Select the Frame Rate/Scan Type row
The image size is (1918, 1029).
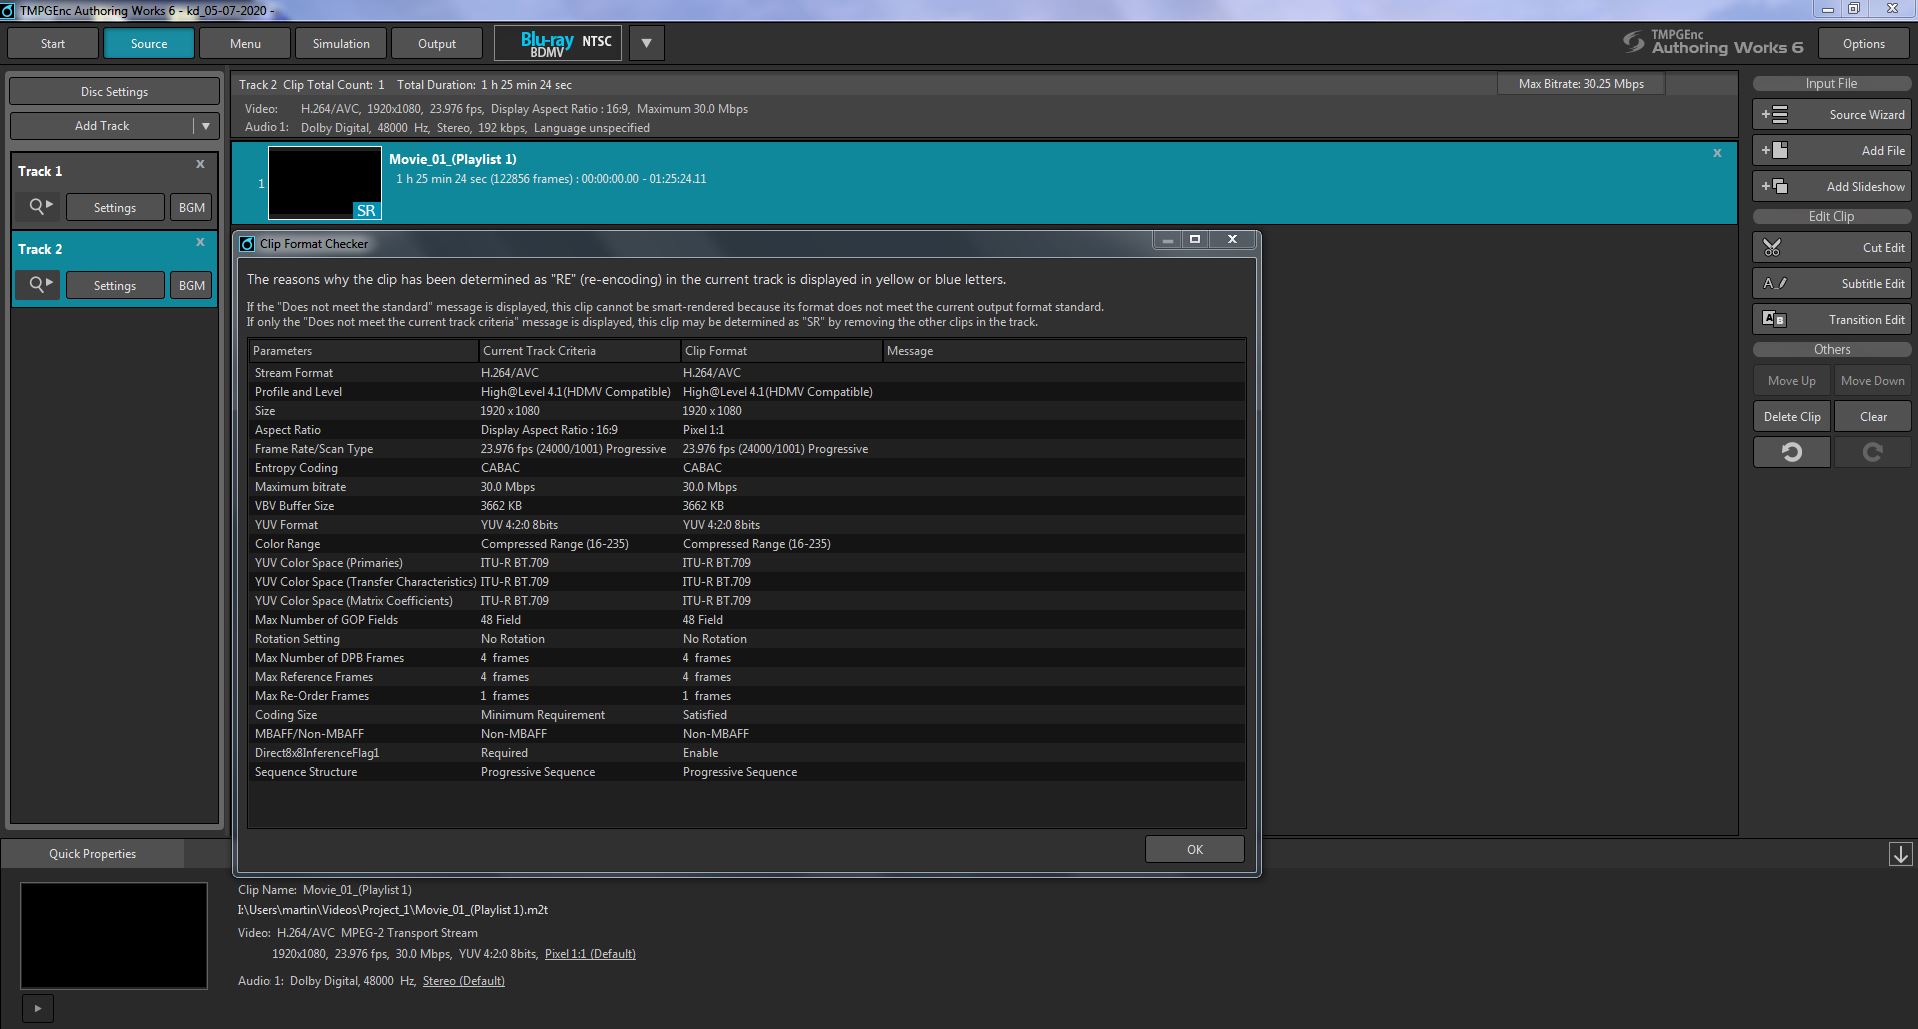point(747,449)
